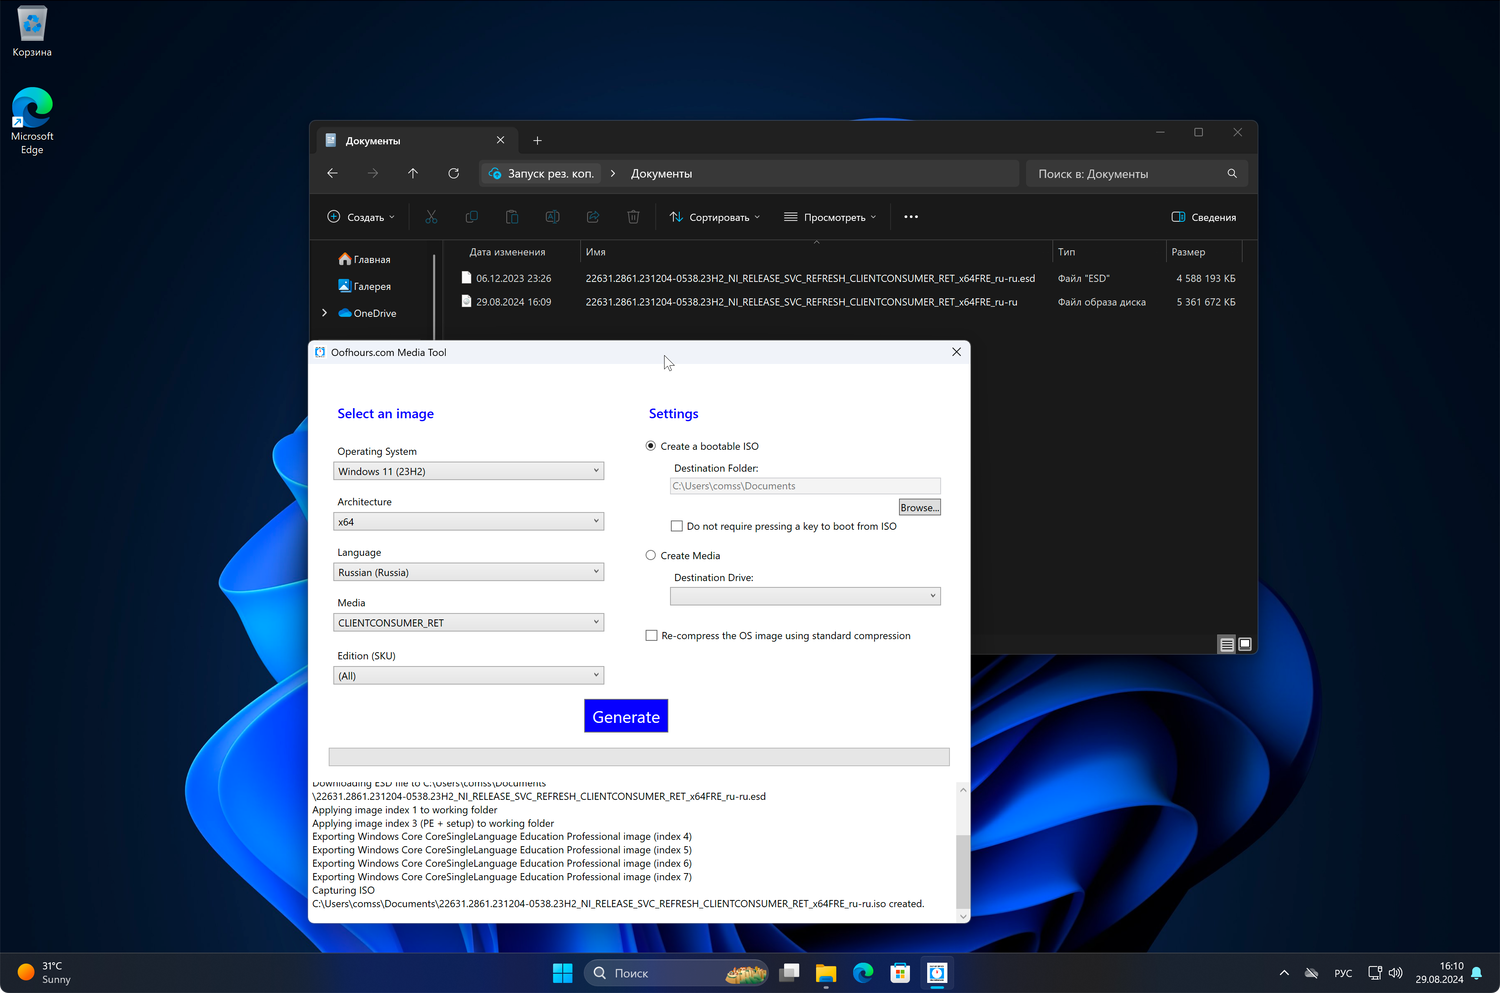Click the Cut scissors icon

pos(431,217)
